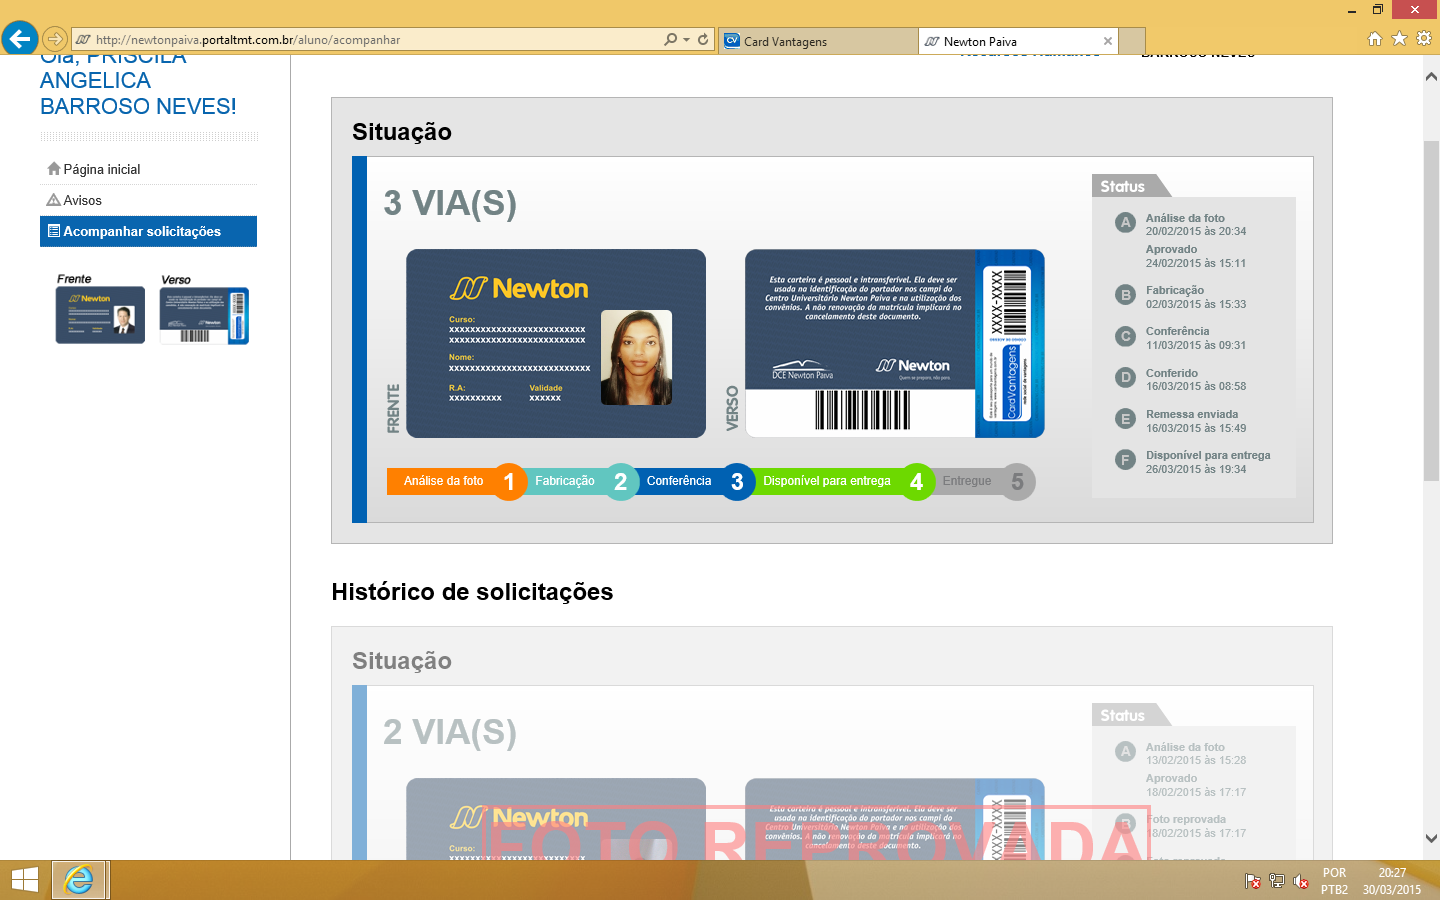The width and height of the screenshot is (1440, 900).
Task: Click the network icon in system tray
Action: [x=1276, y=881]
